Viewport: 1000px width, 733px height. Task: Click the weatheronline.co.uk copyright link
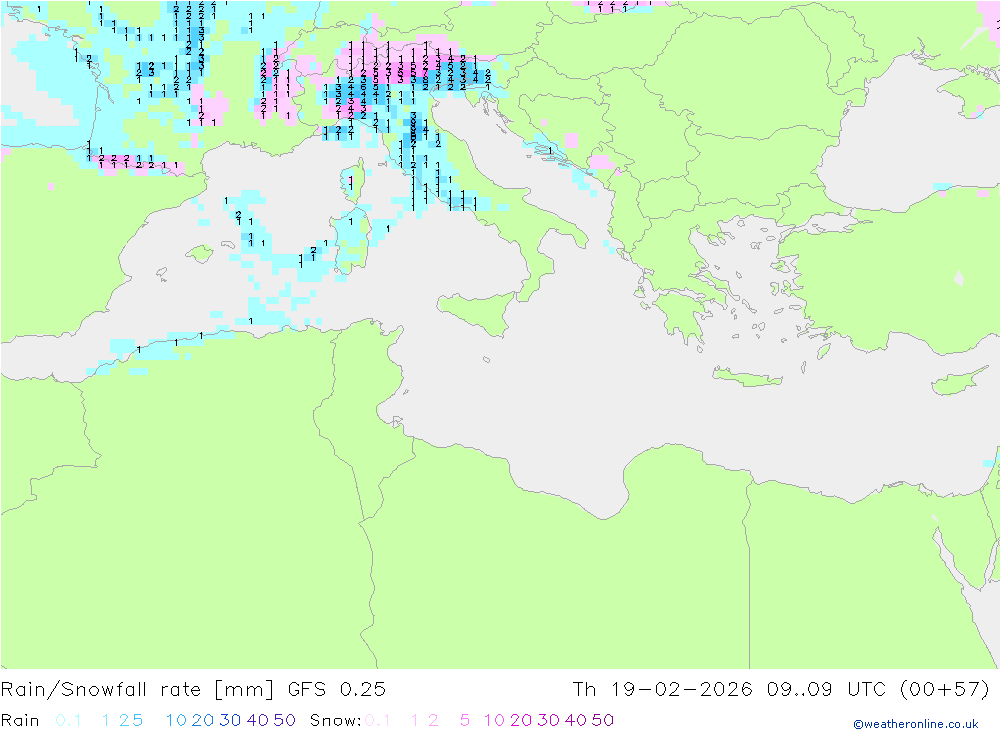(916, 724)
